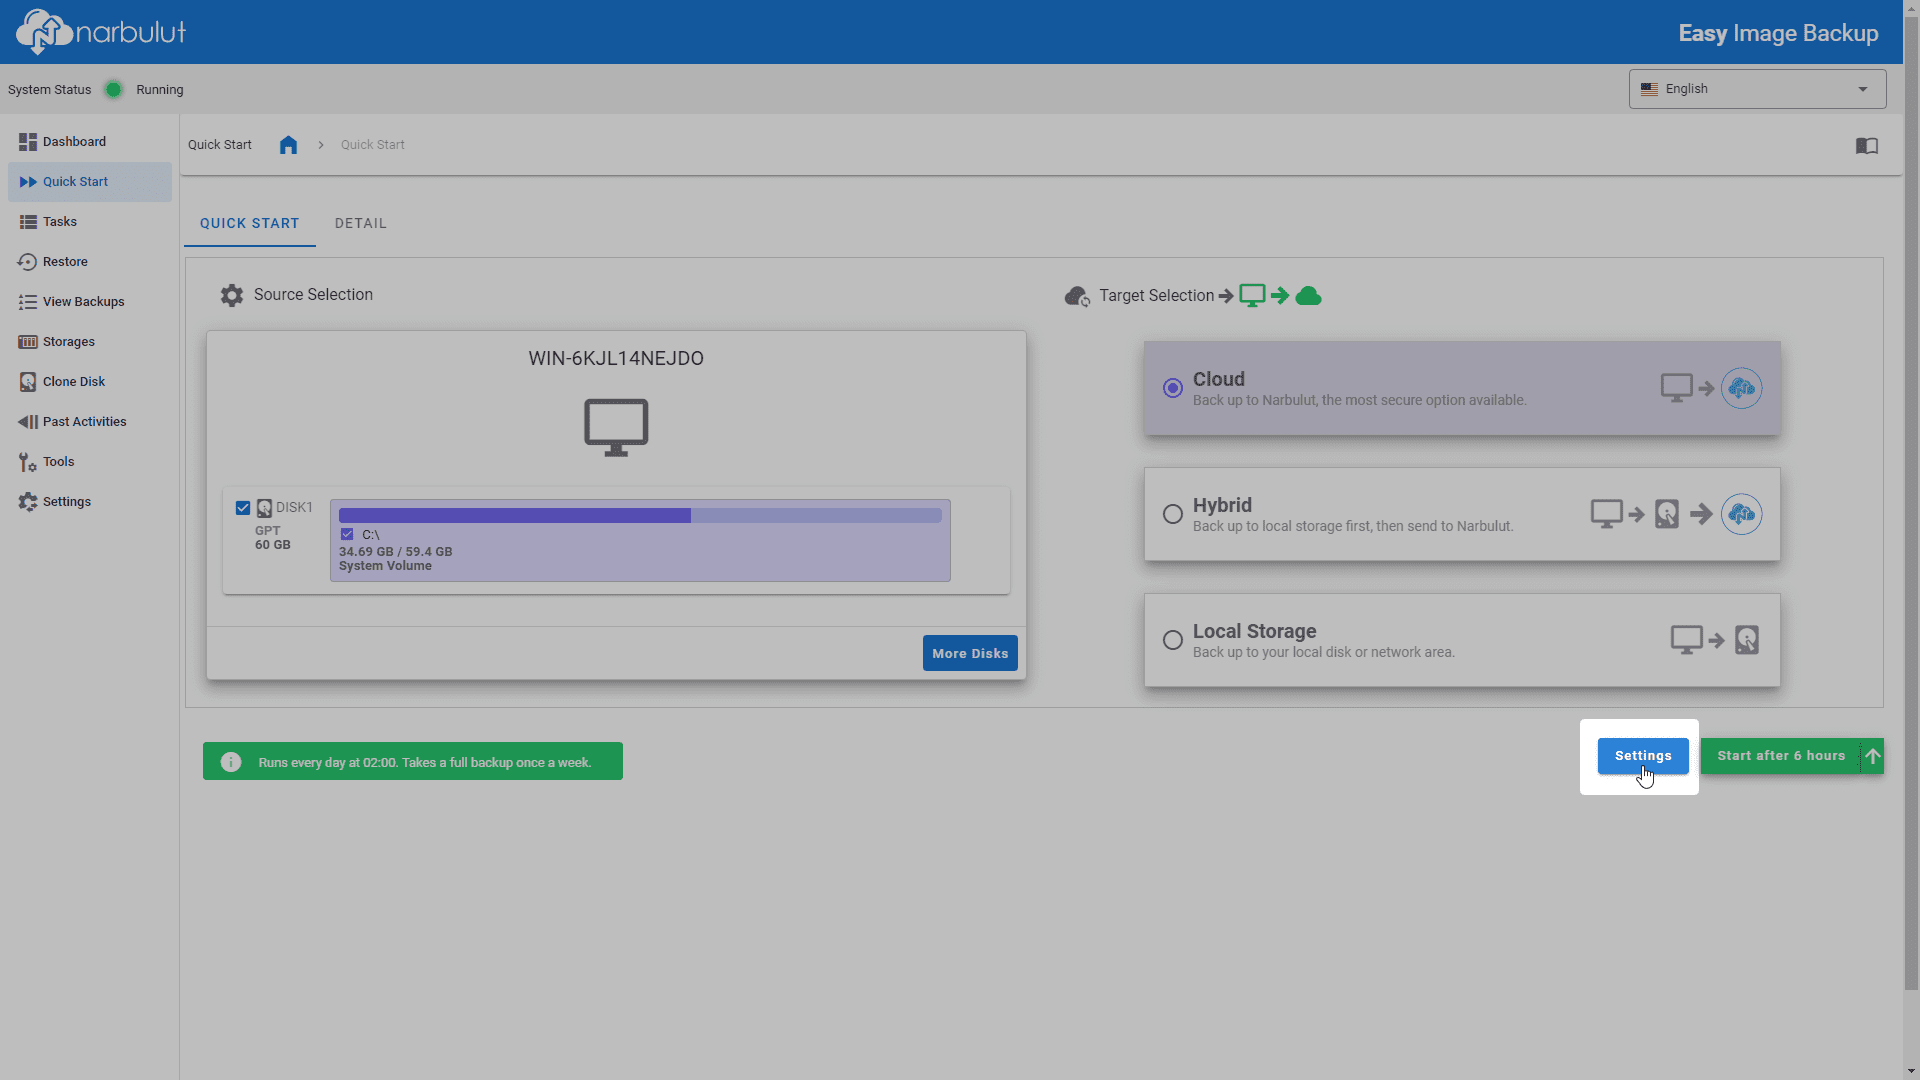1920x1080 pixels.
Task: Click the Past Activities icon
Action: click(28, 422)
